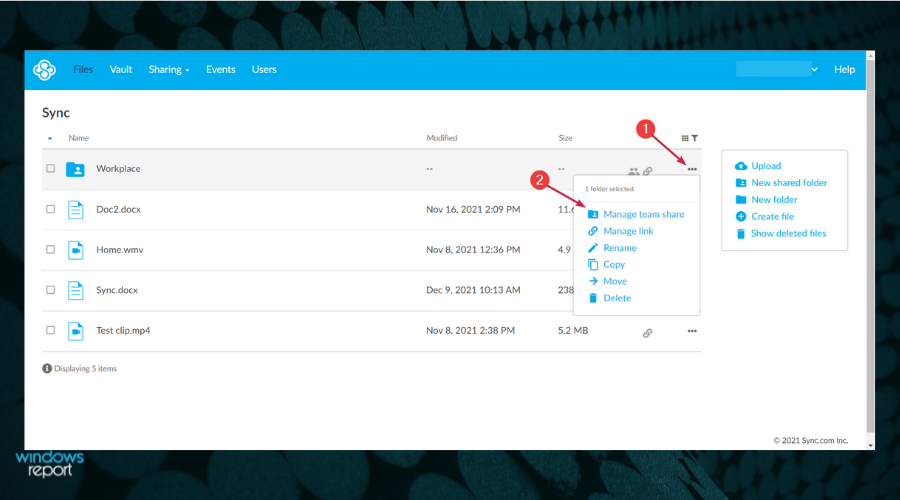
Task: Open the Users tab
Action: [264, 69]
